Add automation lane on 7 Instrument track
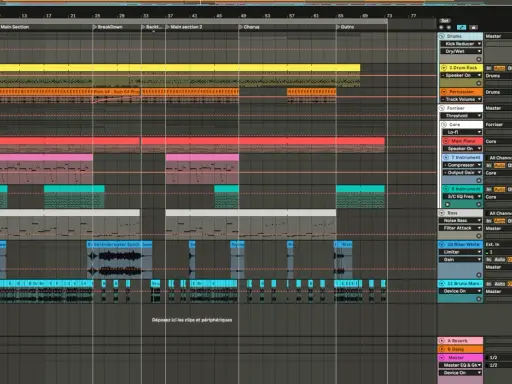The image size is (512, 384). pyautogui.click(x=479, y=180)
